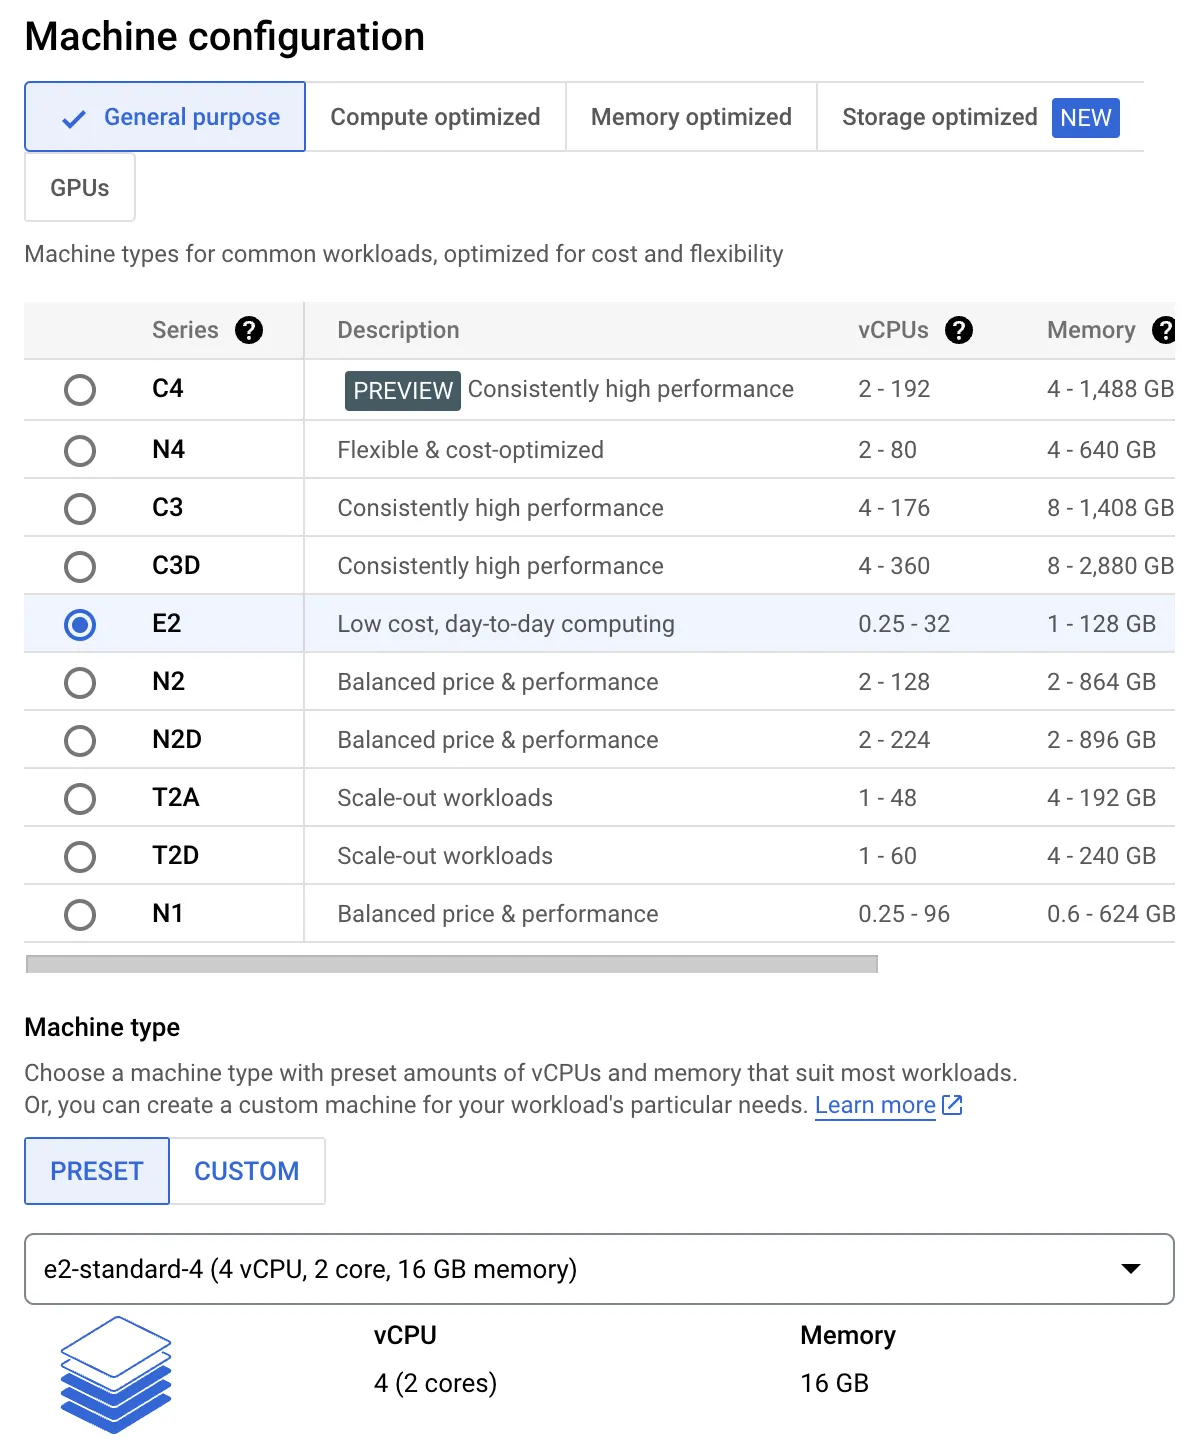Click the horizontal scrollbar under the series table
Image resolution: width=1198 pixels, height=1454 pixels.
coord(451,964)
